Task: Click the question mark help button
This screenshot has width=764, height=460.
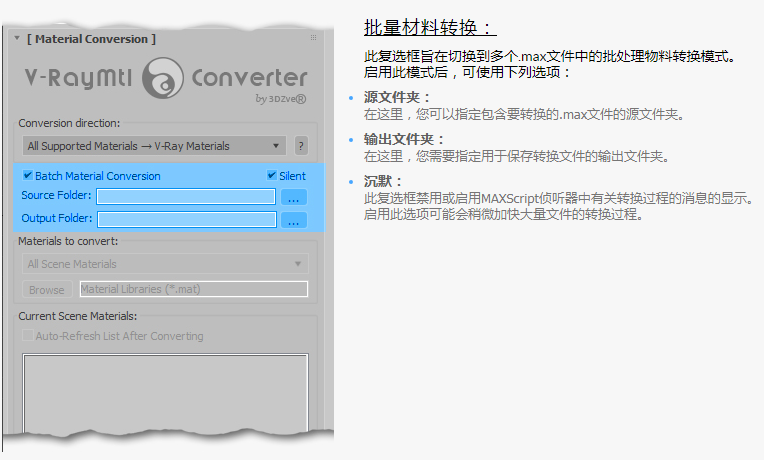Action: coord(300,146)
